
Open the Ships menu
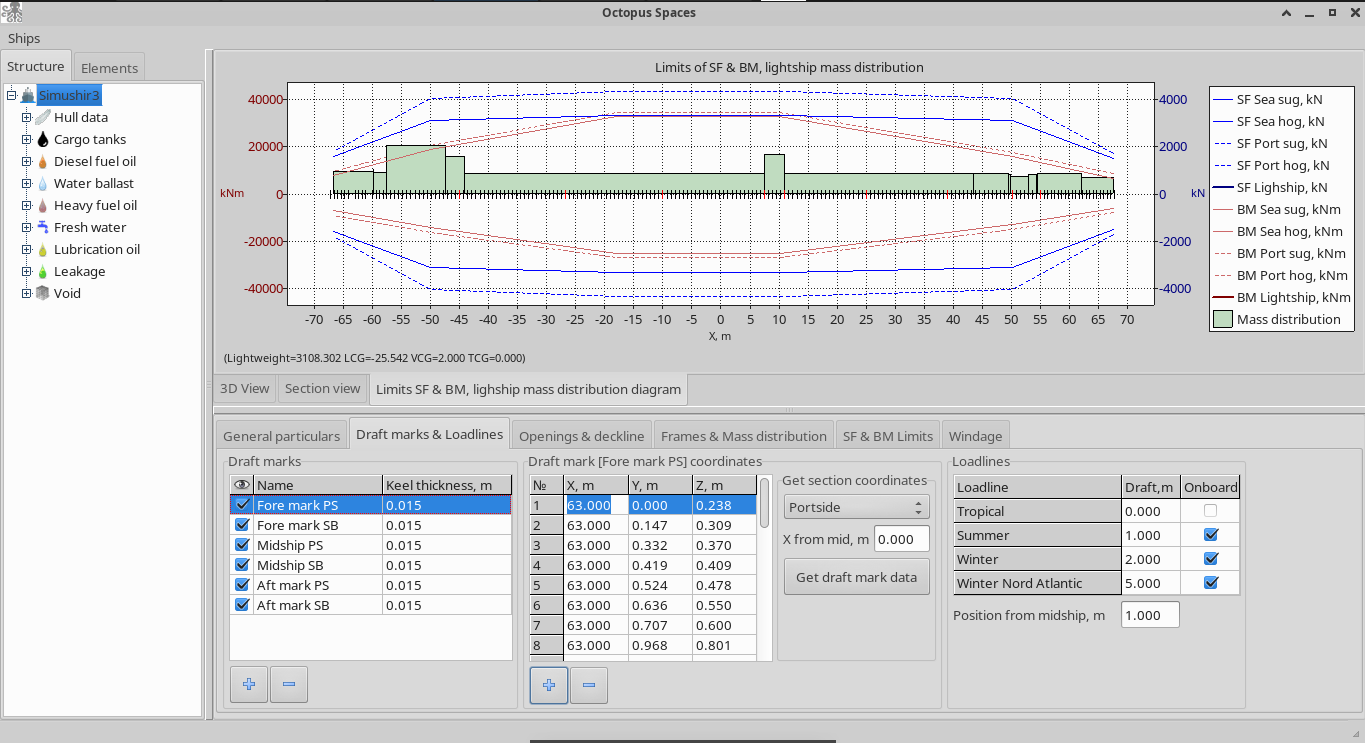[24, 38]
